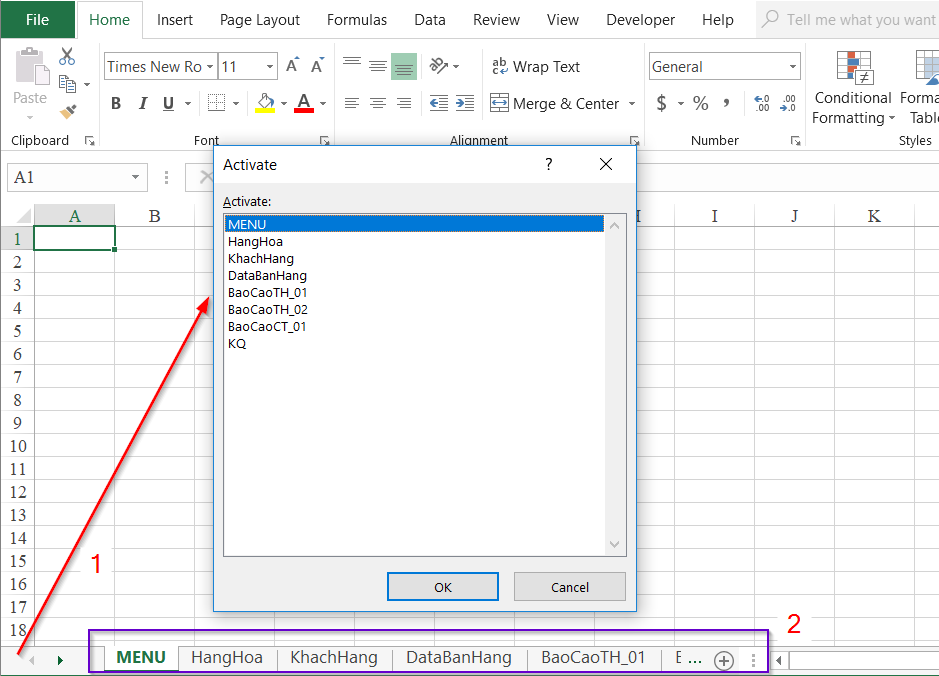
Task: Select HangHoa in the Activate list
Action: click(x=414, y=241)
